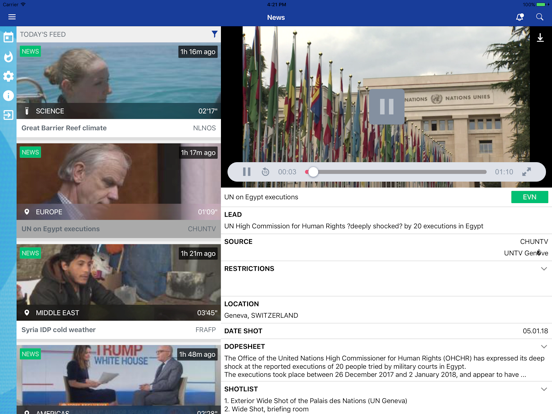The height and width of the screenshot is (414, 552).
Task: Open the Trump White House interview thumbnail
Action: [119, 380]
